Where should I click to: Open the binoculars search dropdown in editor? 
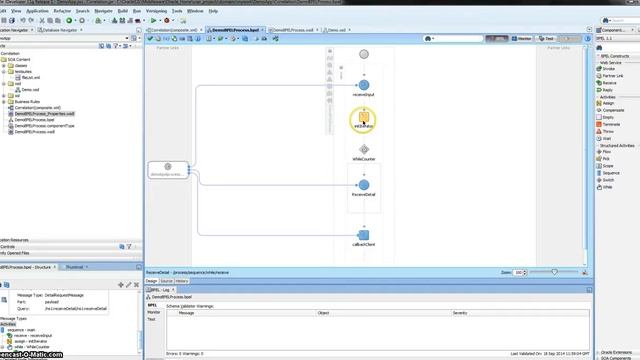point(429,38)
